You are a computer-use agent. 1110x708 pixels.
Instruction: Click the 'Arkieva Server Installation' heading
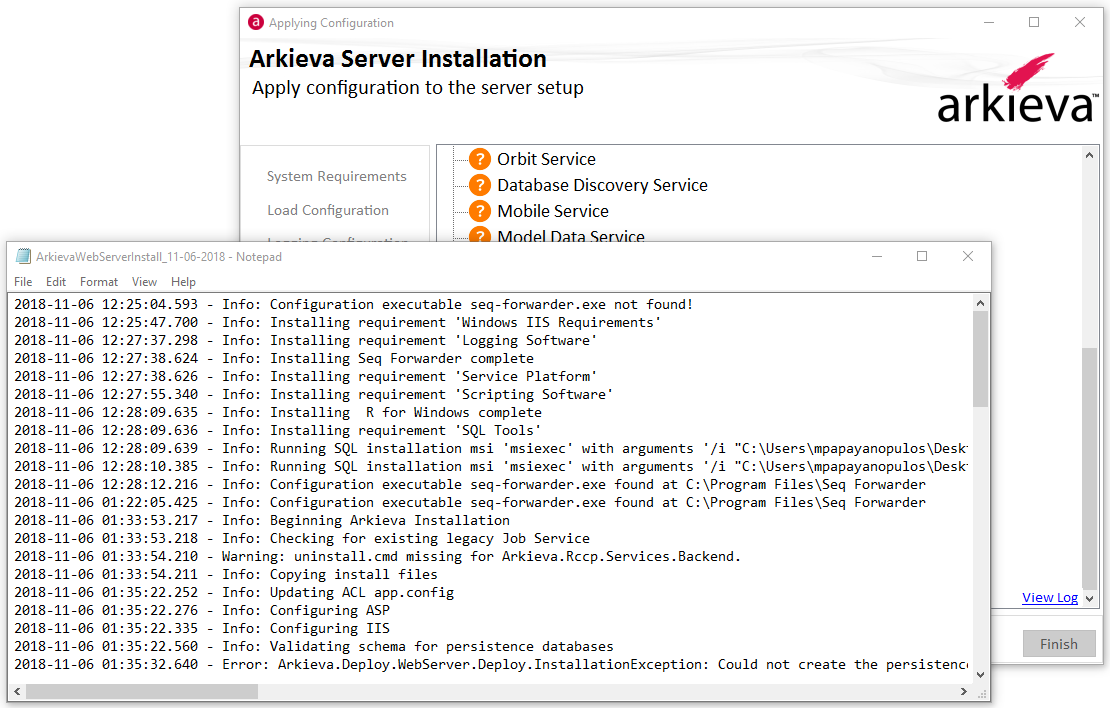point(398,59)
